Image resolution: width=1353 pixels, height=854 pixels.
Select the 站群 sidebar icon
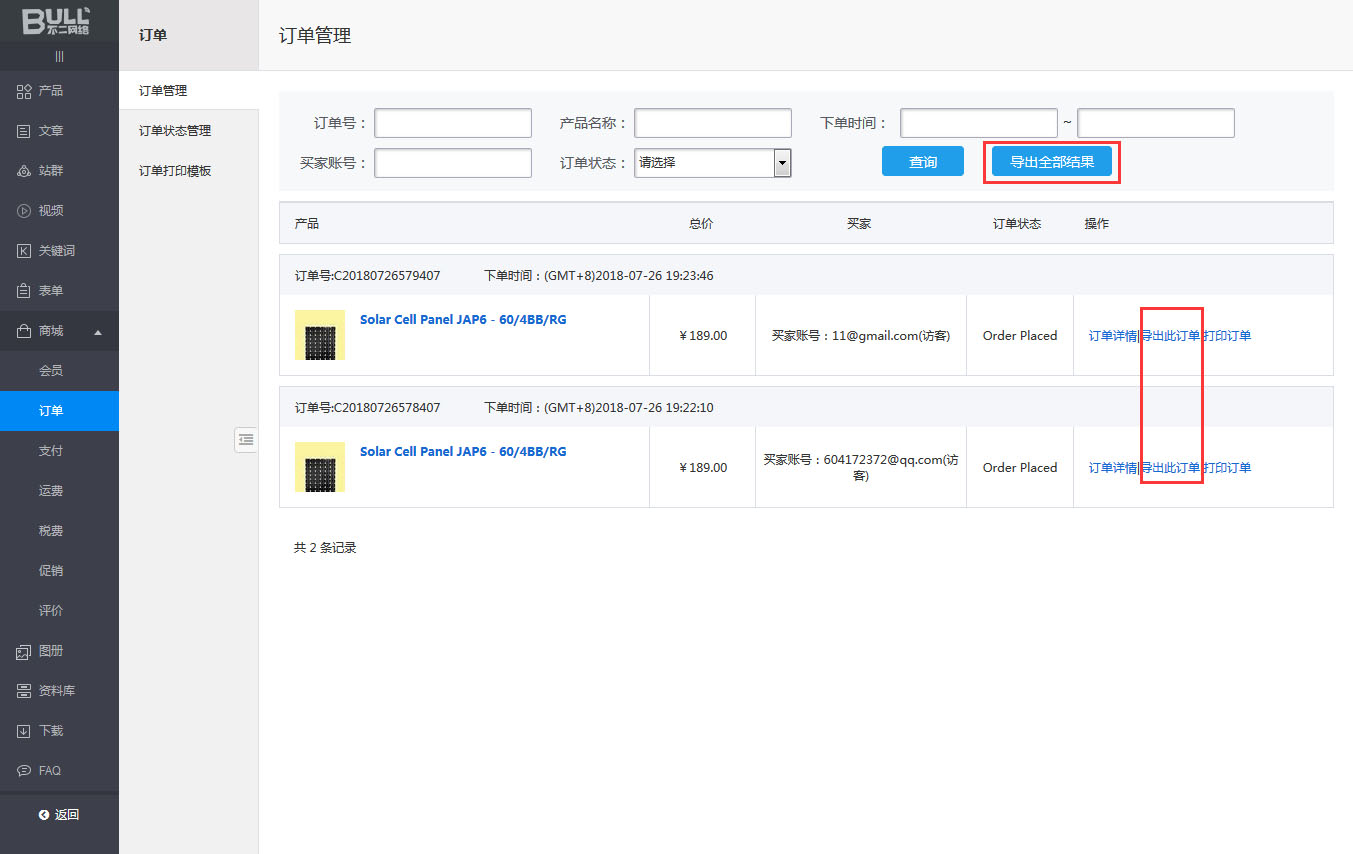[x=24, y=171]
